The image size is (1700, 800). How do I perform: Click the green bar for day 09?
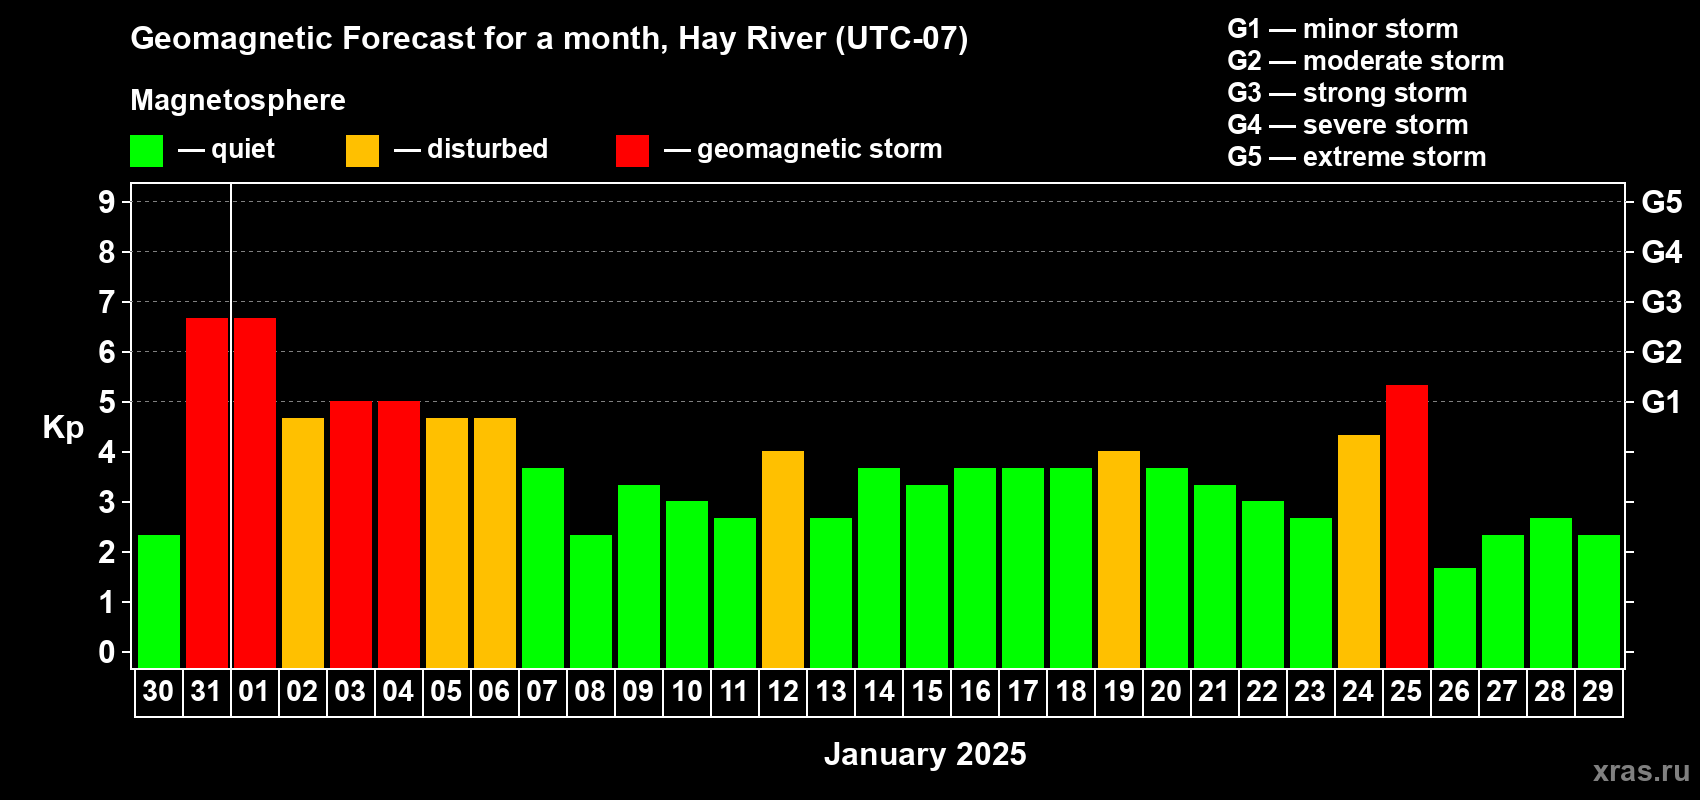pos(639,576)
